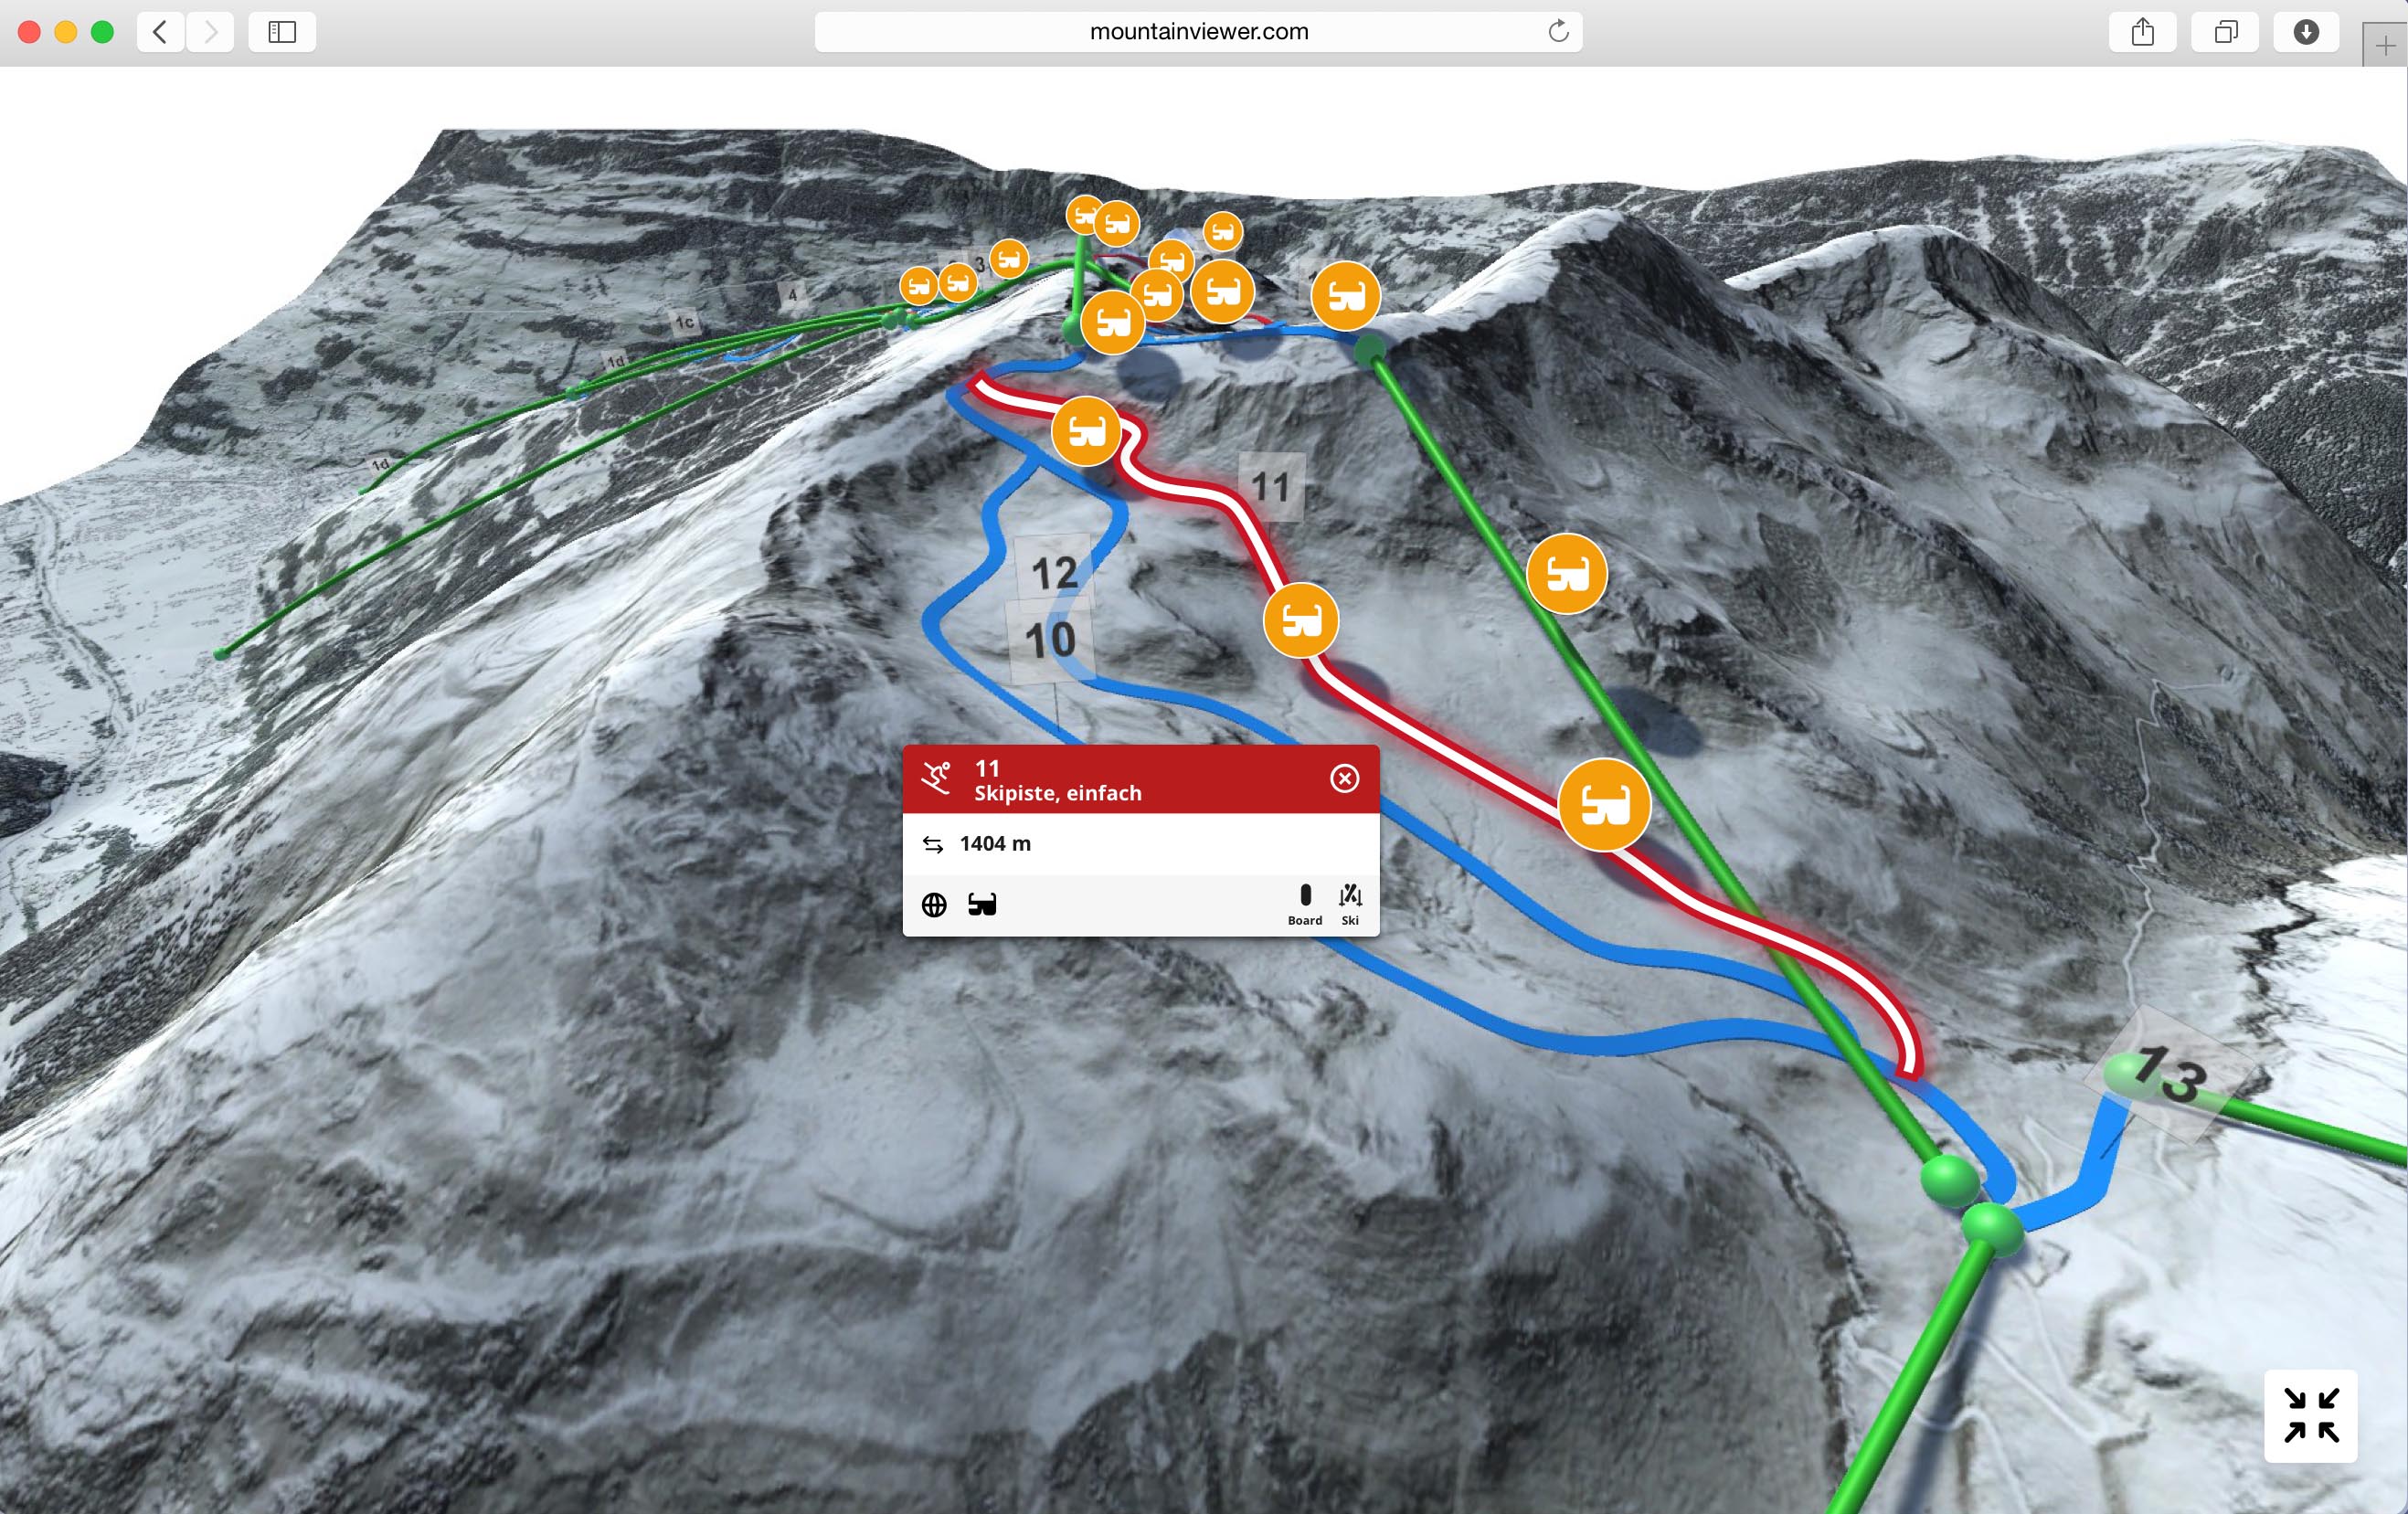Click the mountainviewer.com address bar
Screen dimensions: 2408x1514
(1198, 32)
